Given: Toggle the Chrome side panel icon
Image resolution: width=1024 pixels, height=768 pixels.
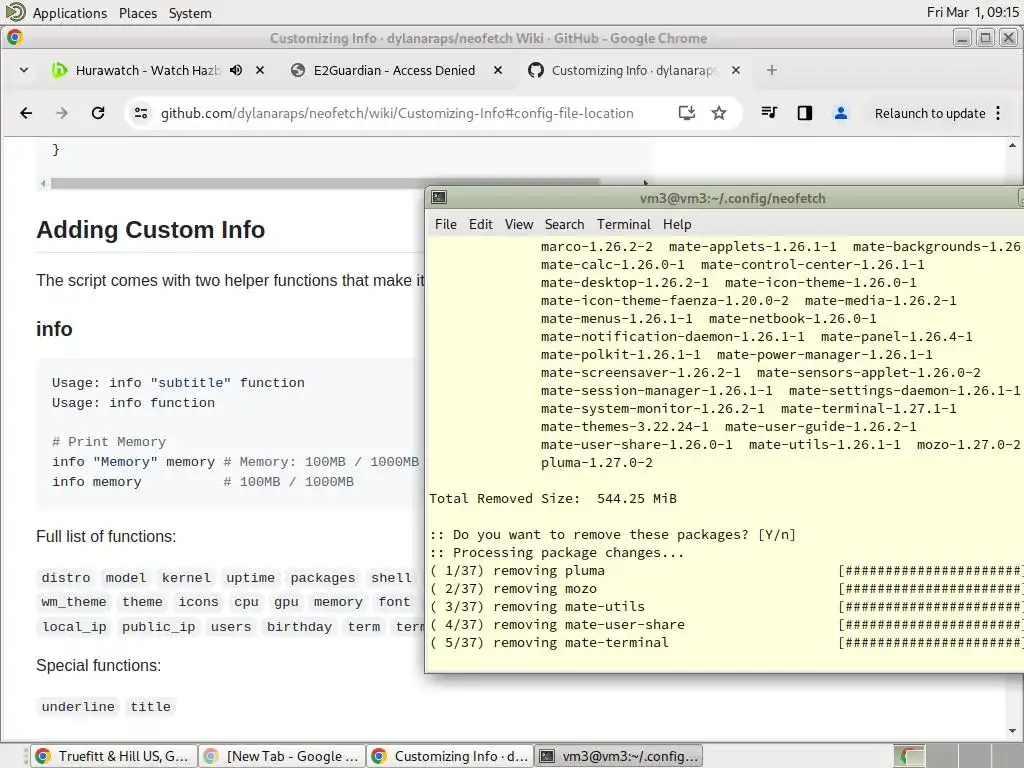Looking at the screenshot, I should tap(805, 113).
